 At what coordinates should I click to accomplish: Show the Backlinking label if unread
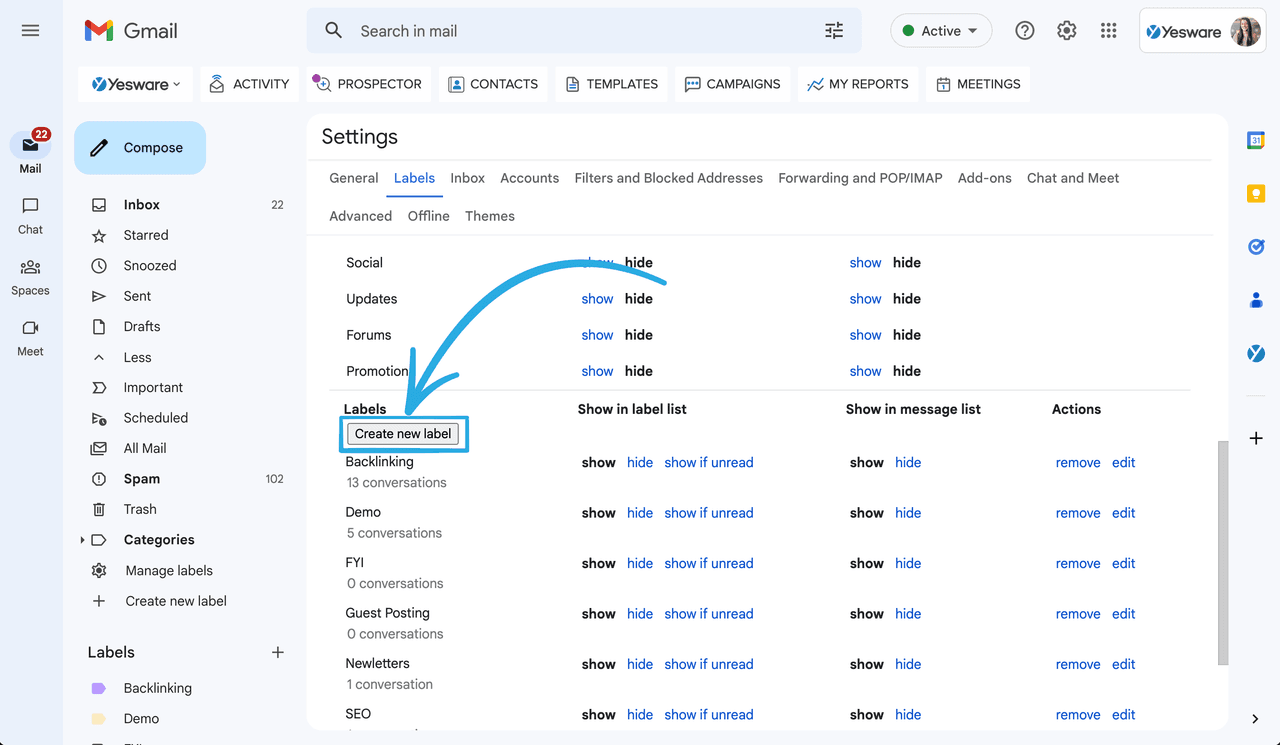(x=709, y=462)
